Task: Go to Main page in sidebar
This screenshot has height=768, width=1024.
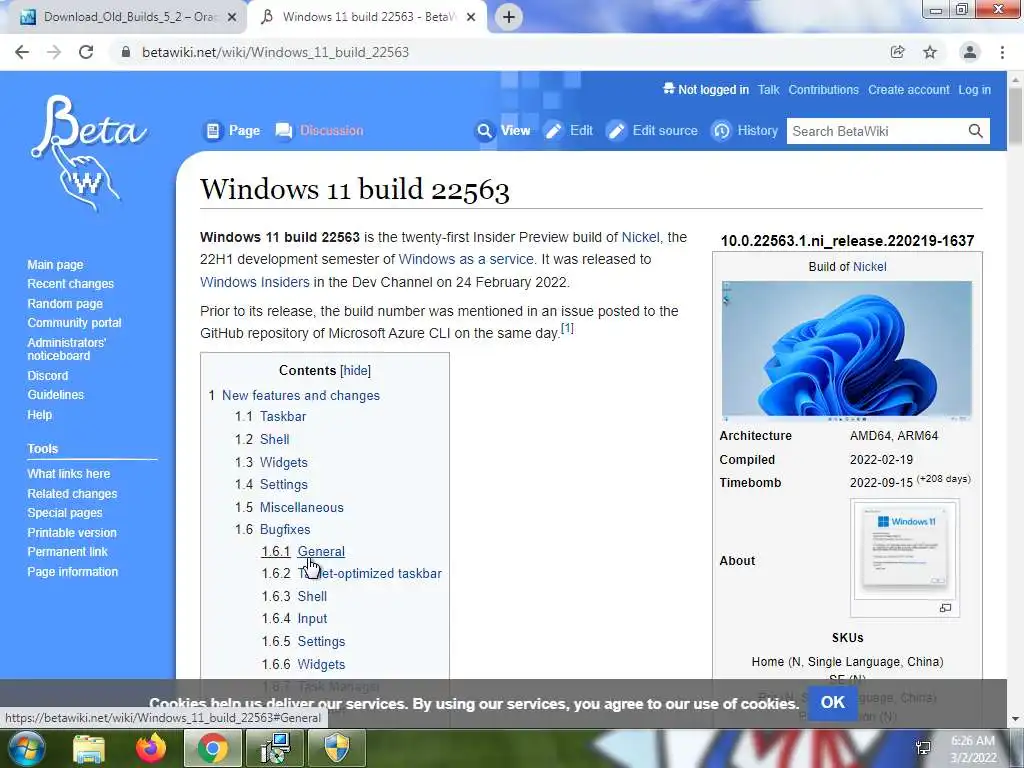Action: tap(56, 264)
